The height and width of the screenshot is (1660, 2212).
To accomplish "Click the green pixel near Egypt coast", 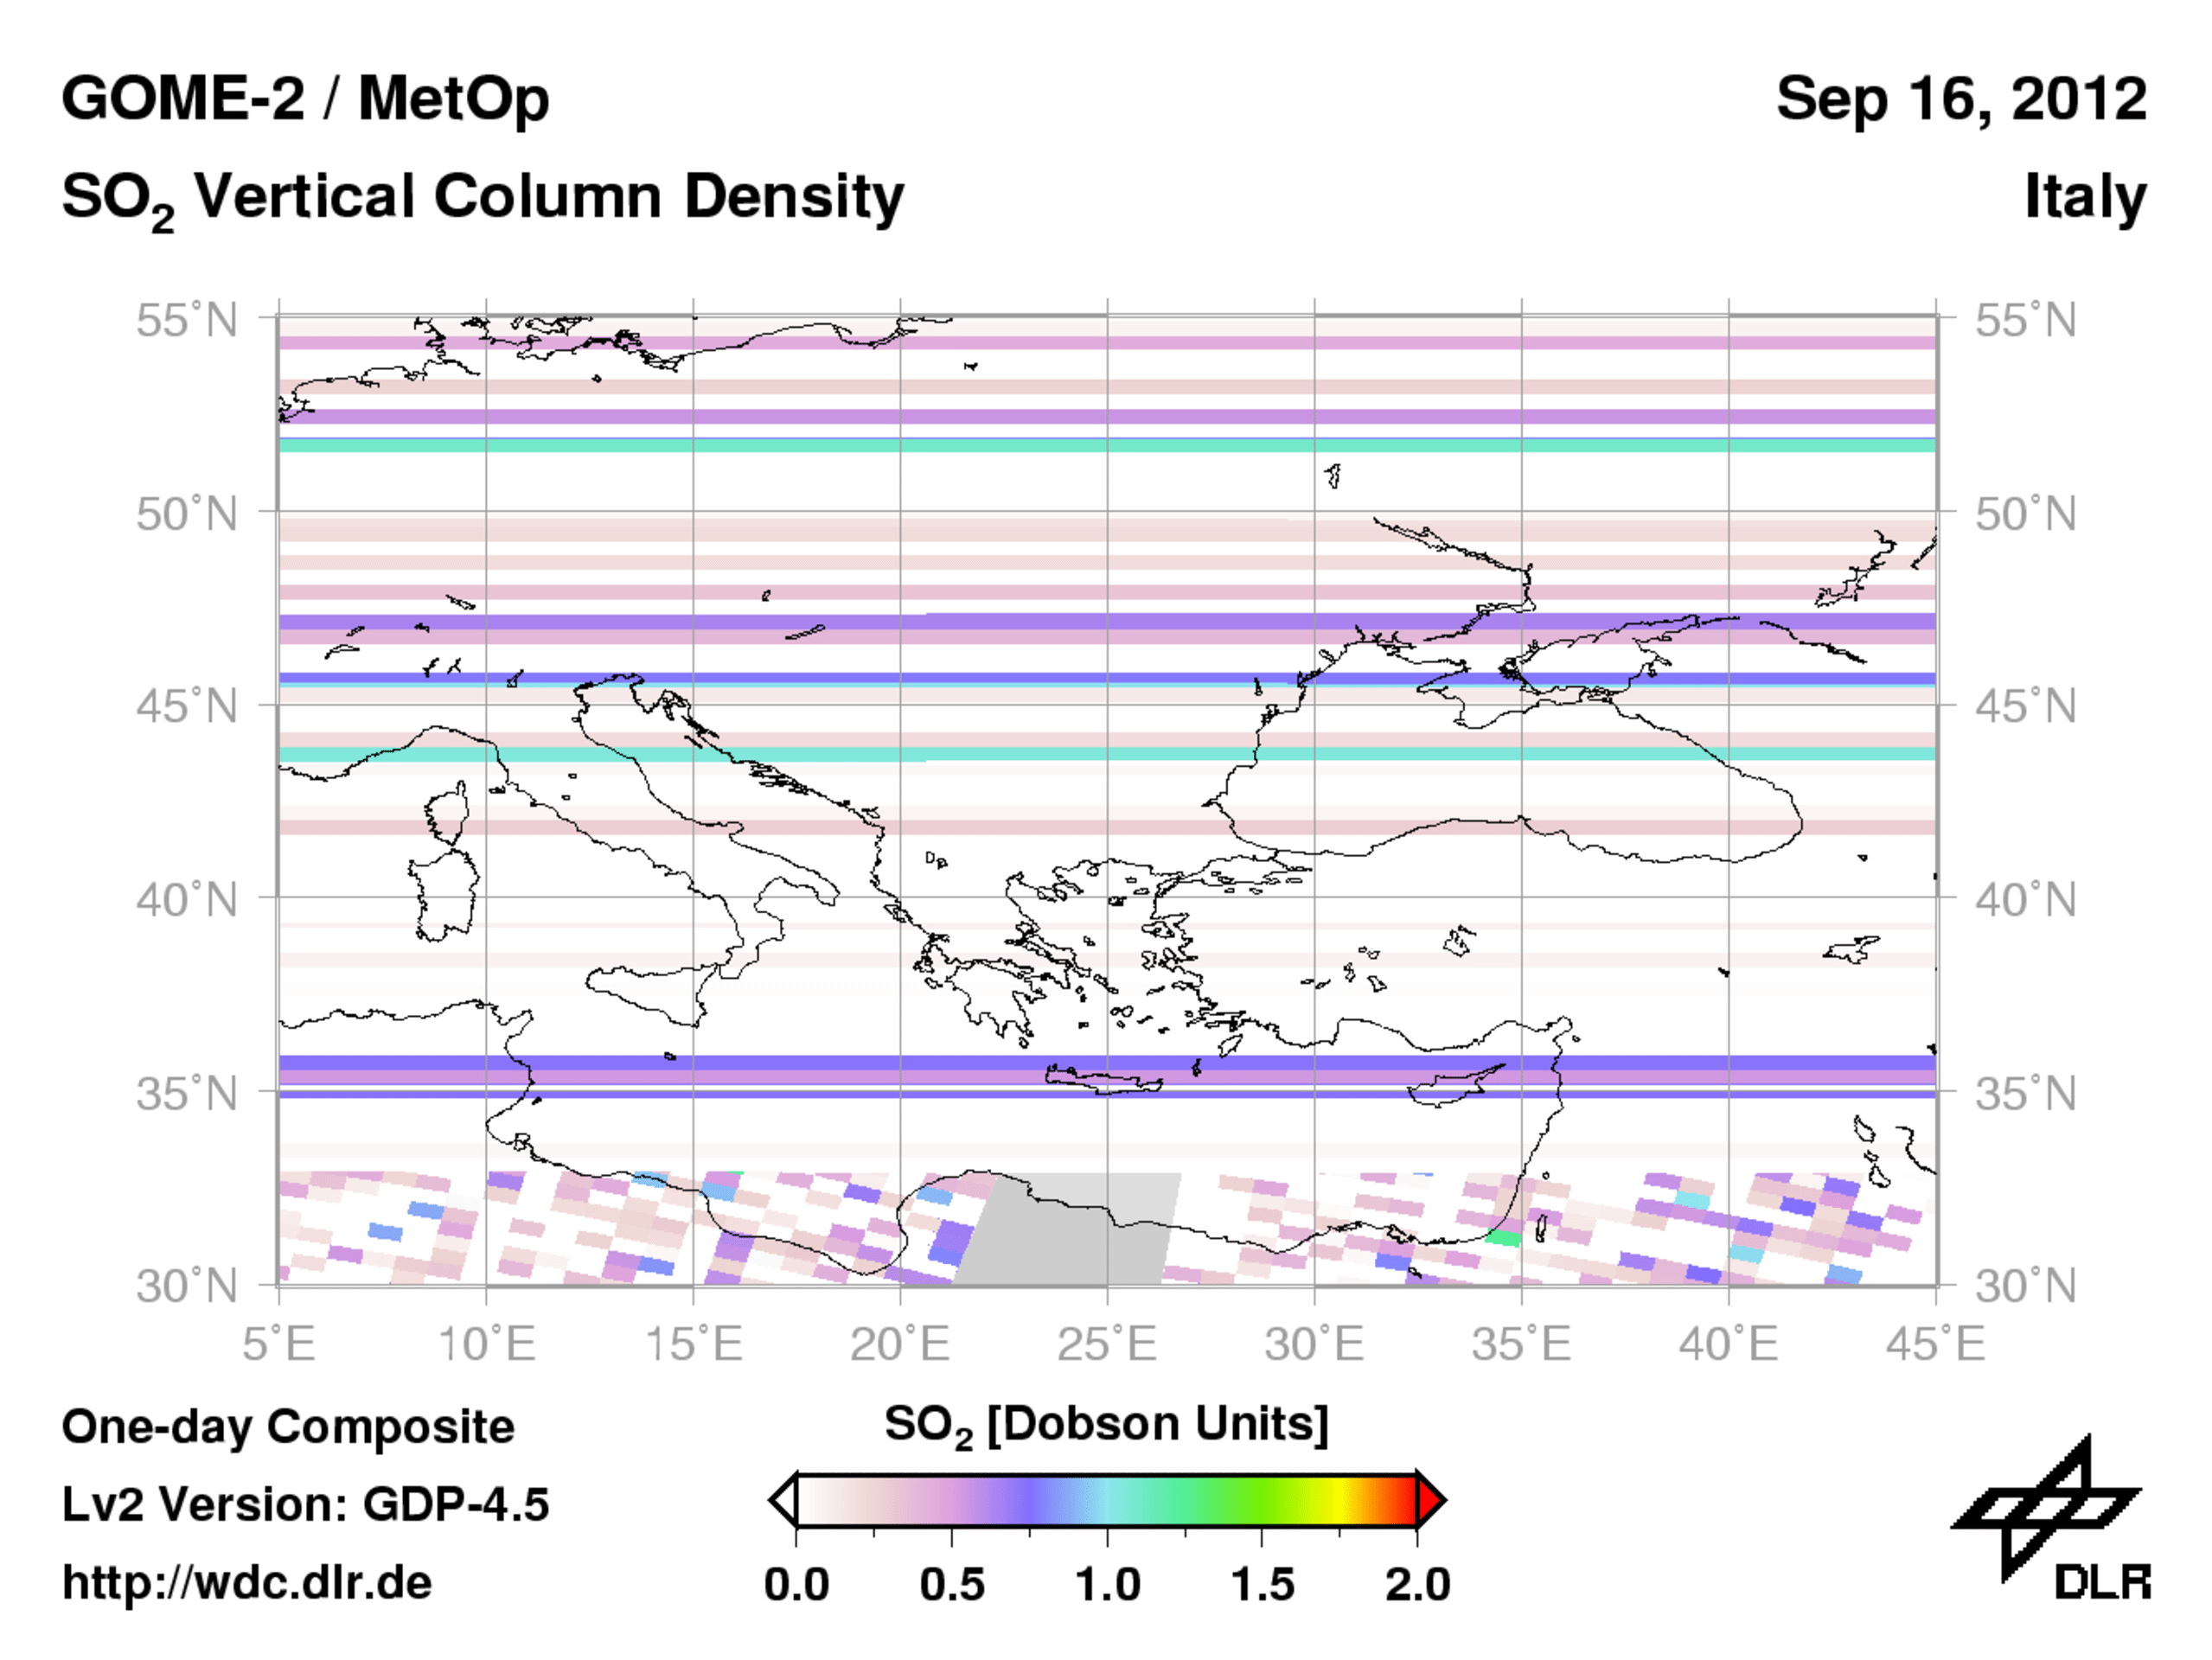I will click(x=1503, y=1238).
